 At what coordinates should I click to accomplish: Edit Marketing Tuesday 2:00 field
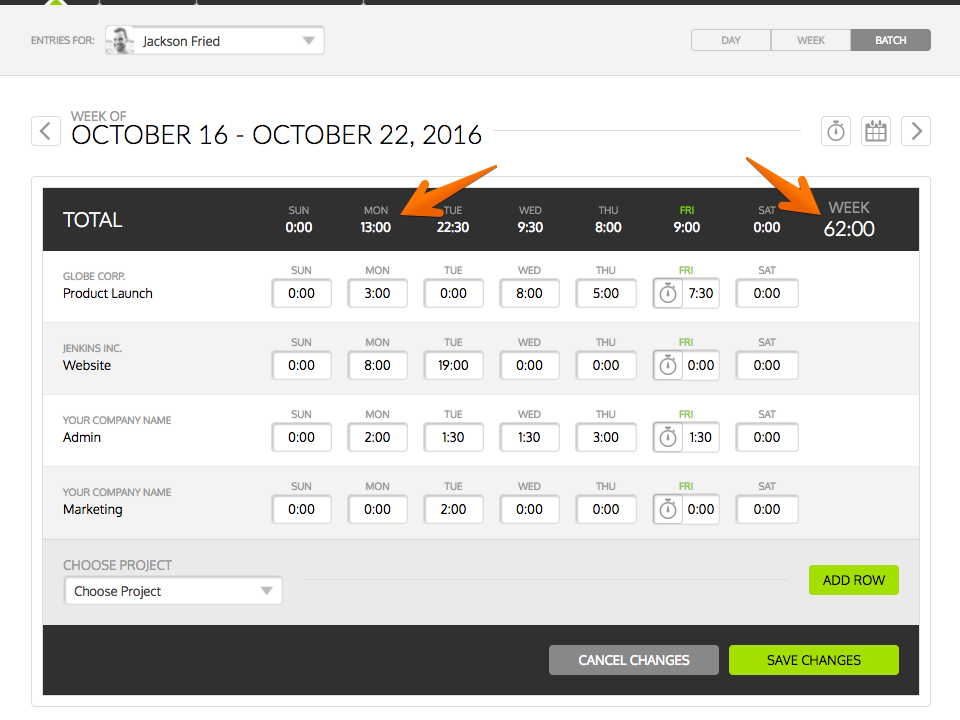454,509
